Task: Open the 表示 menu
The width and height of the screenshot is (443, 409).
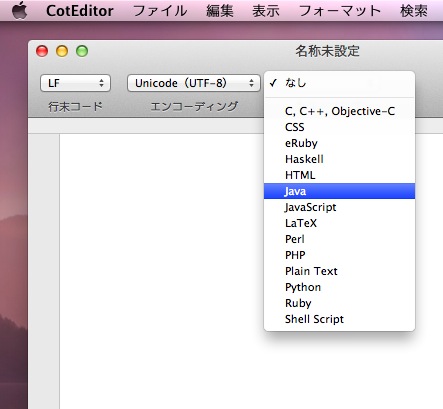Action: point(266,11)
